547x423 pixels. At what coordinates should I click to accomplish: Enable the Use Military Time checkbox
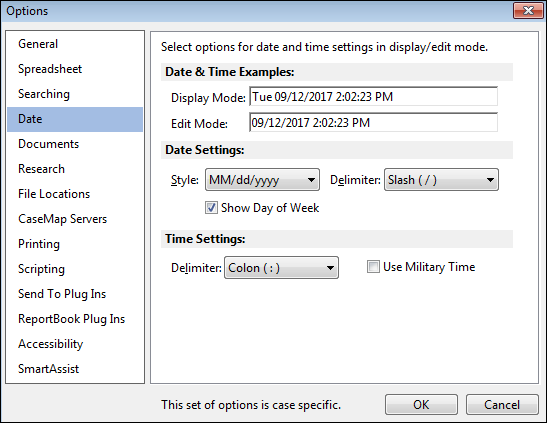[373, 267]
